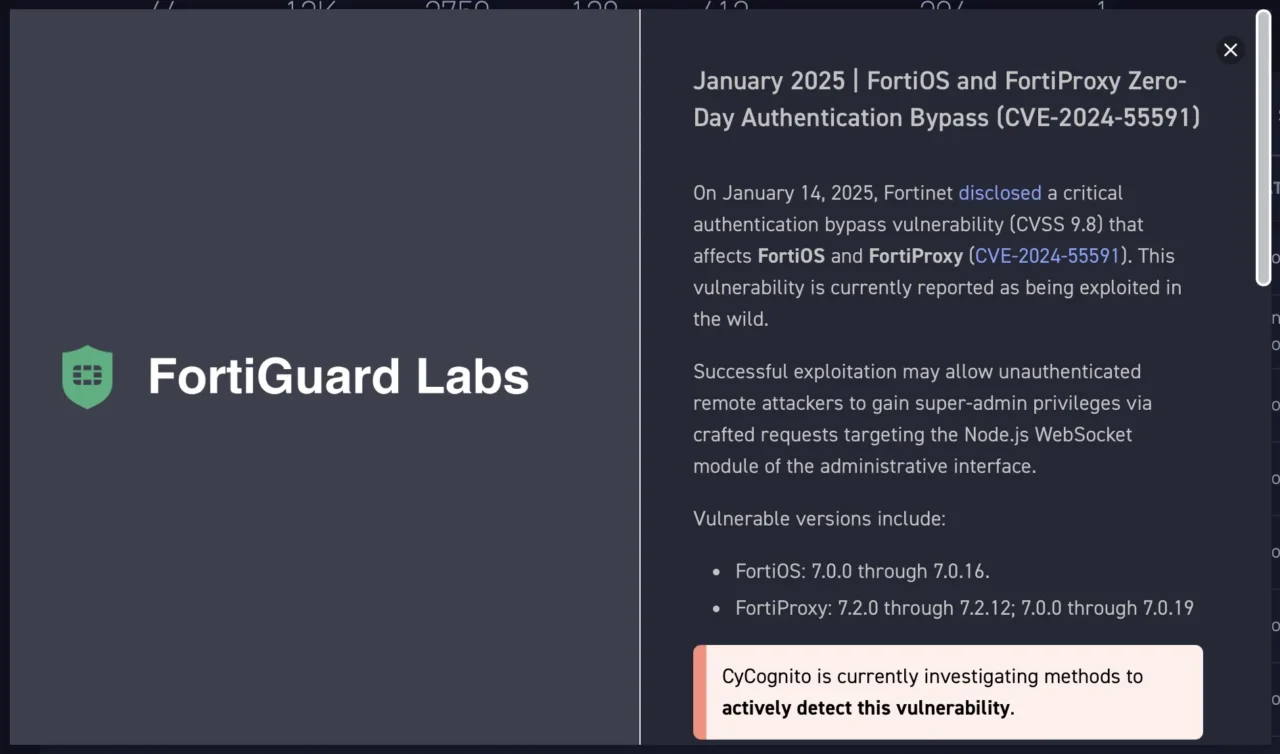Click the bold "FortiOS" word in the first paragraph

[791, 256]
